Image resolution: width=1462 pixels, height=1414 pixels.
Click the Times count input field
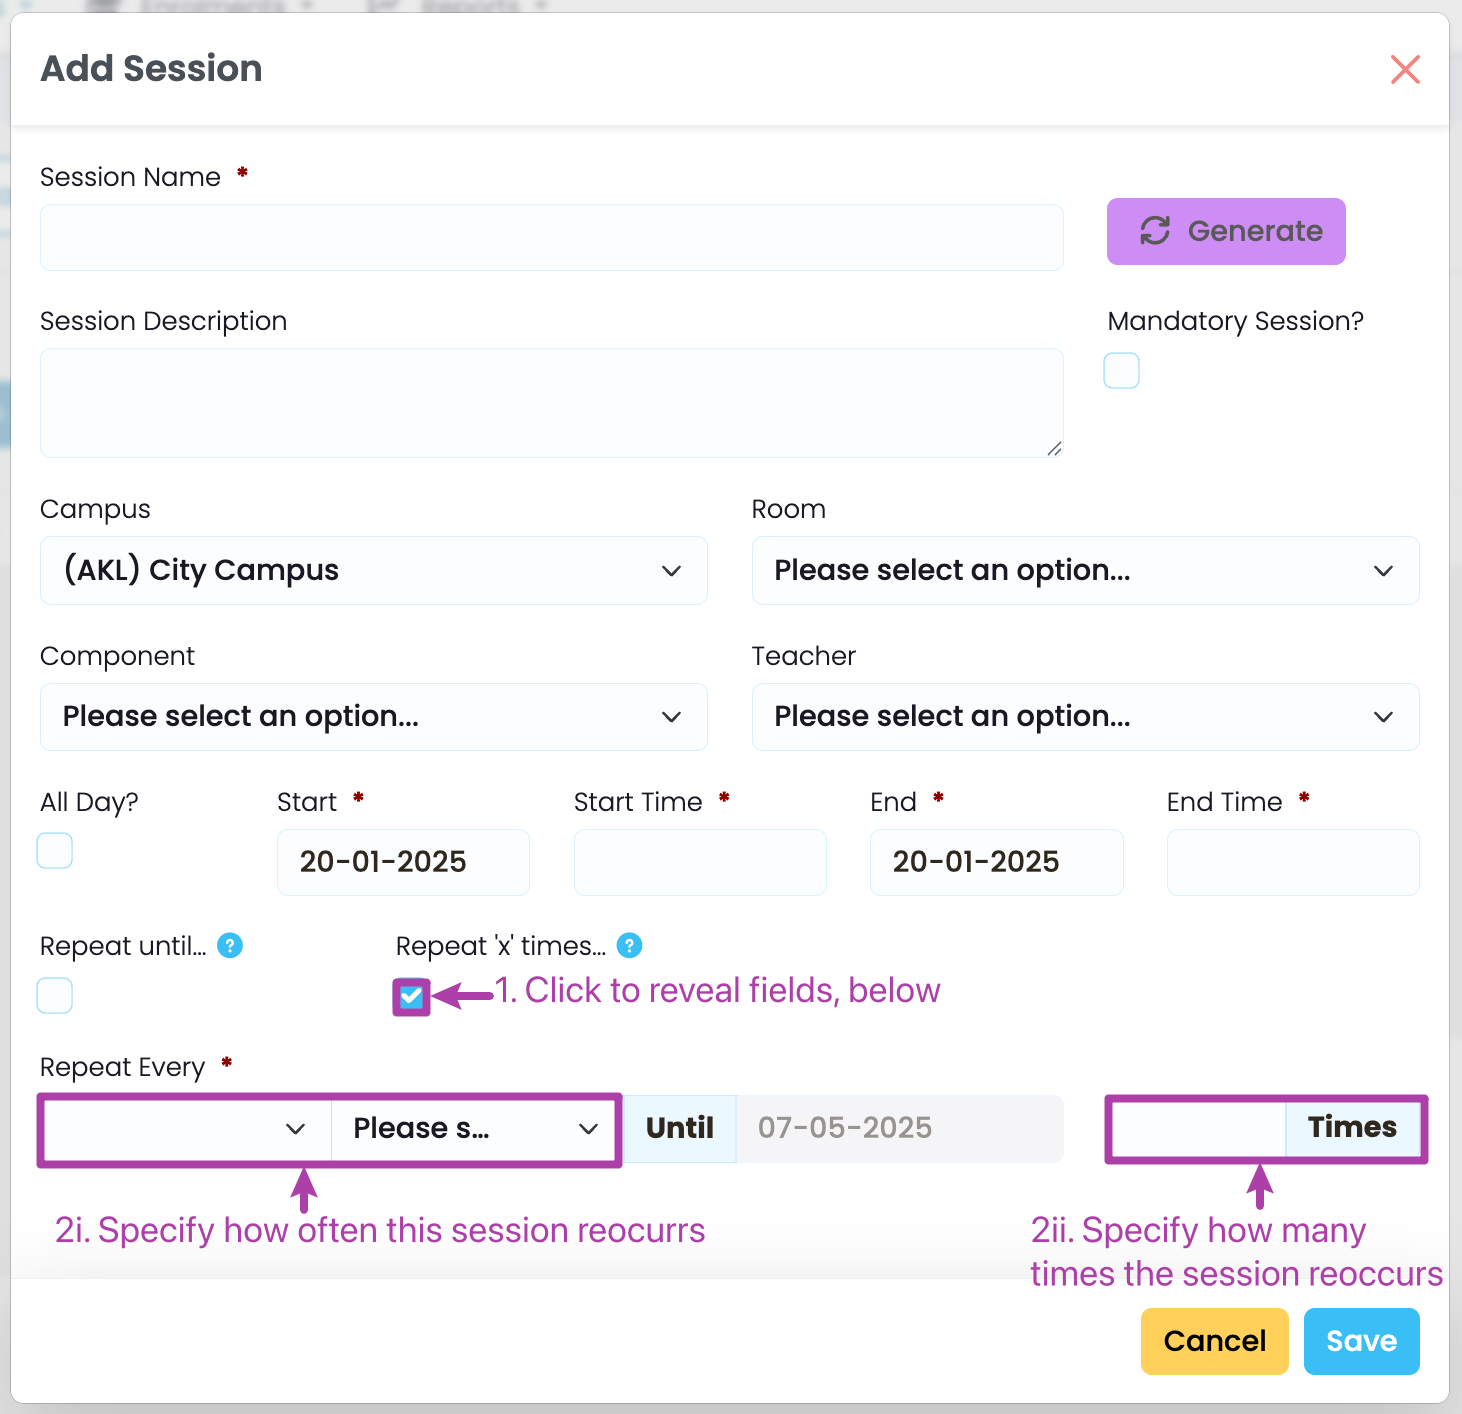(1199, 1129)
